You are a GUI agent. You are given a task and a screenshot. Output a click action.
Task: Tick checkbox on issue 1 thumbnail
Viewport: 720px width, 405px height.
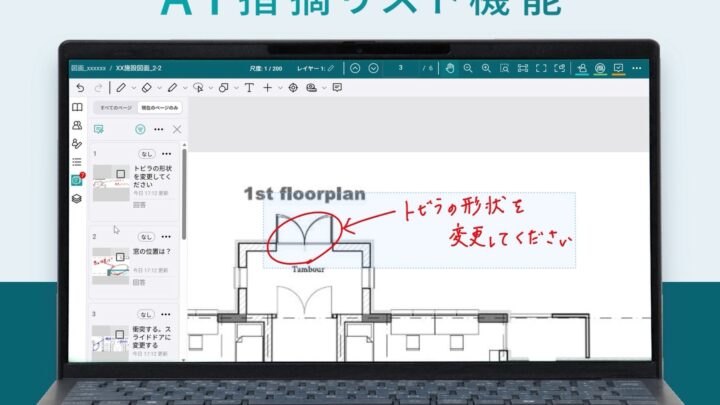(x=120, y=174)
